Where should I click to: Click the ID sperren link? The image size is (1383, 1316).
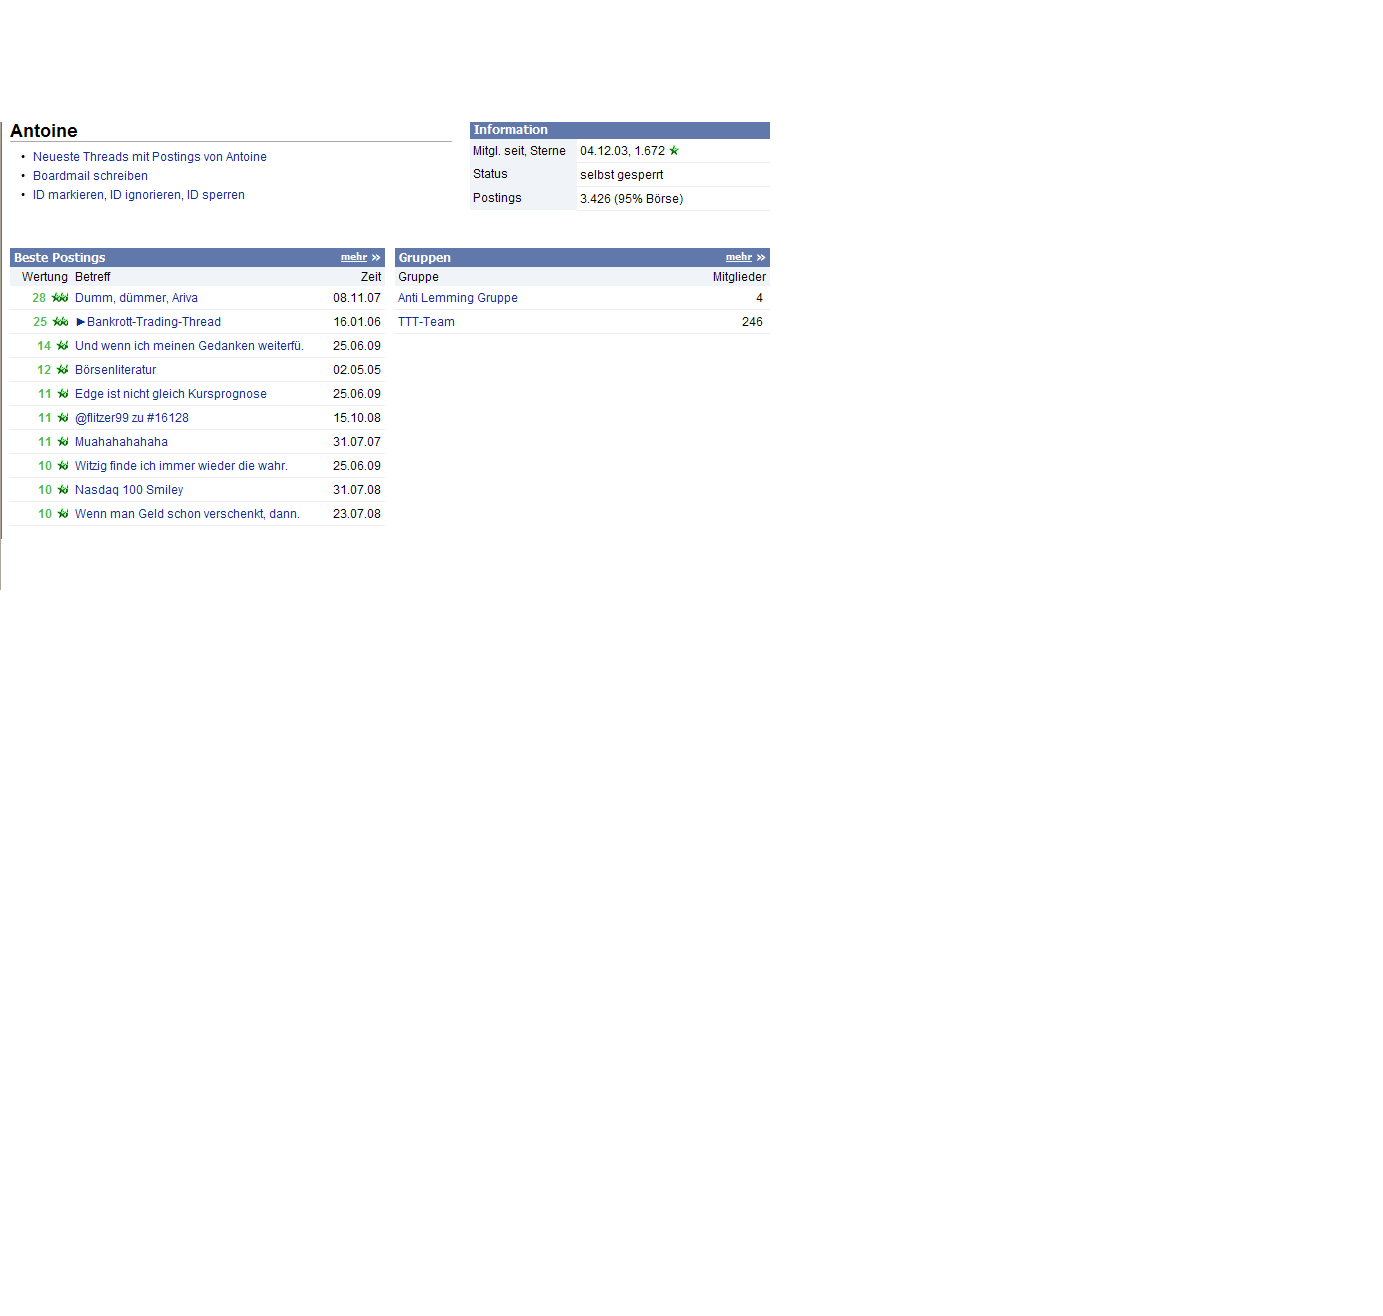pyautogui.click(x=216, y=195)
